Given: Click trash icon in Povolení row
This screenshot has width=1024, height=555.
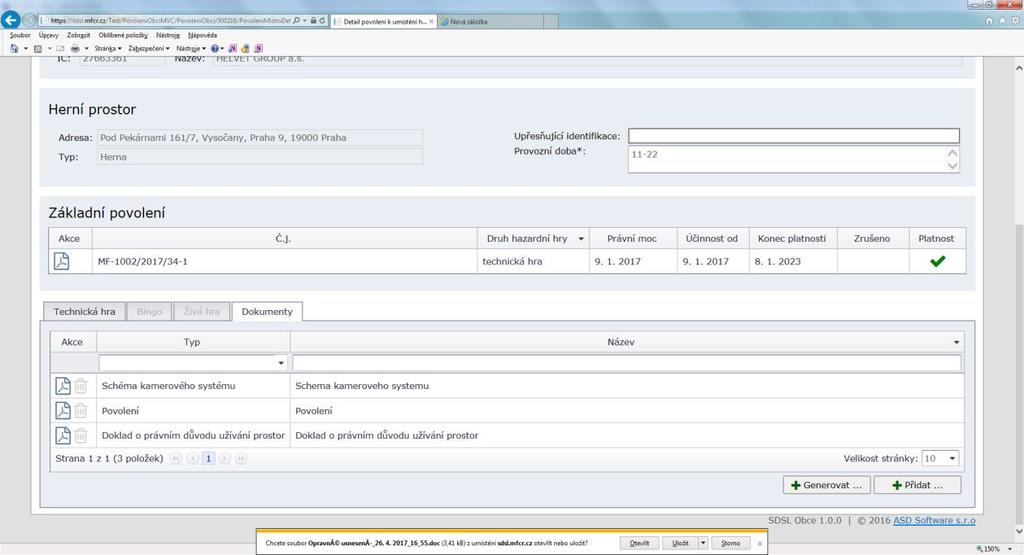Looking at the screenshot, I should (x=80, y=411).
